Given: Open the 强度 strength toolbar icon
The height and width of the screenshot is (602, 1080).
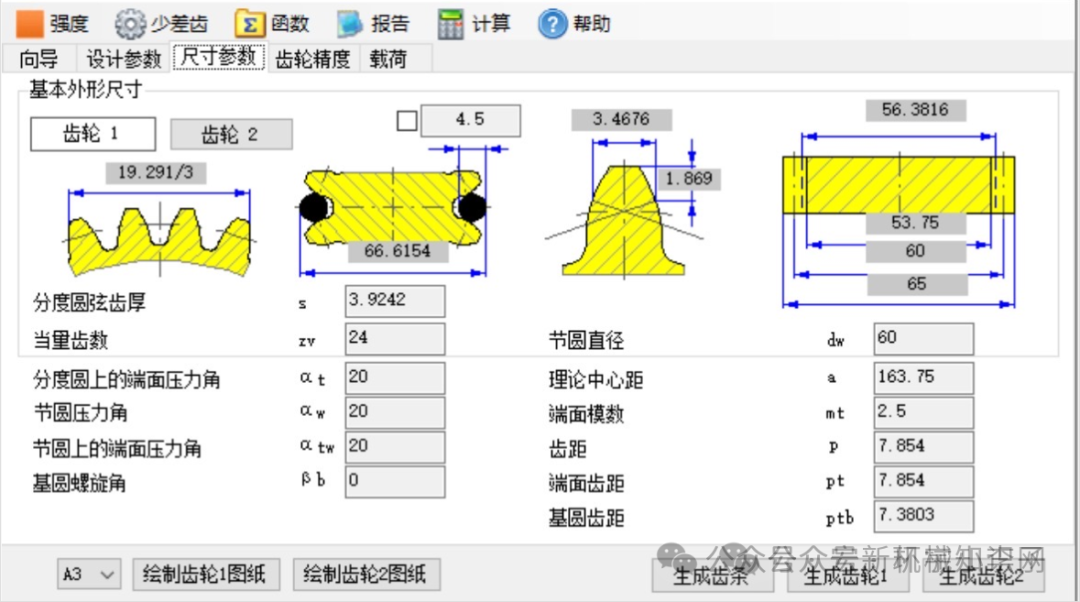Looking at the screenshot, I should (29, 24).
